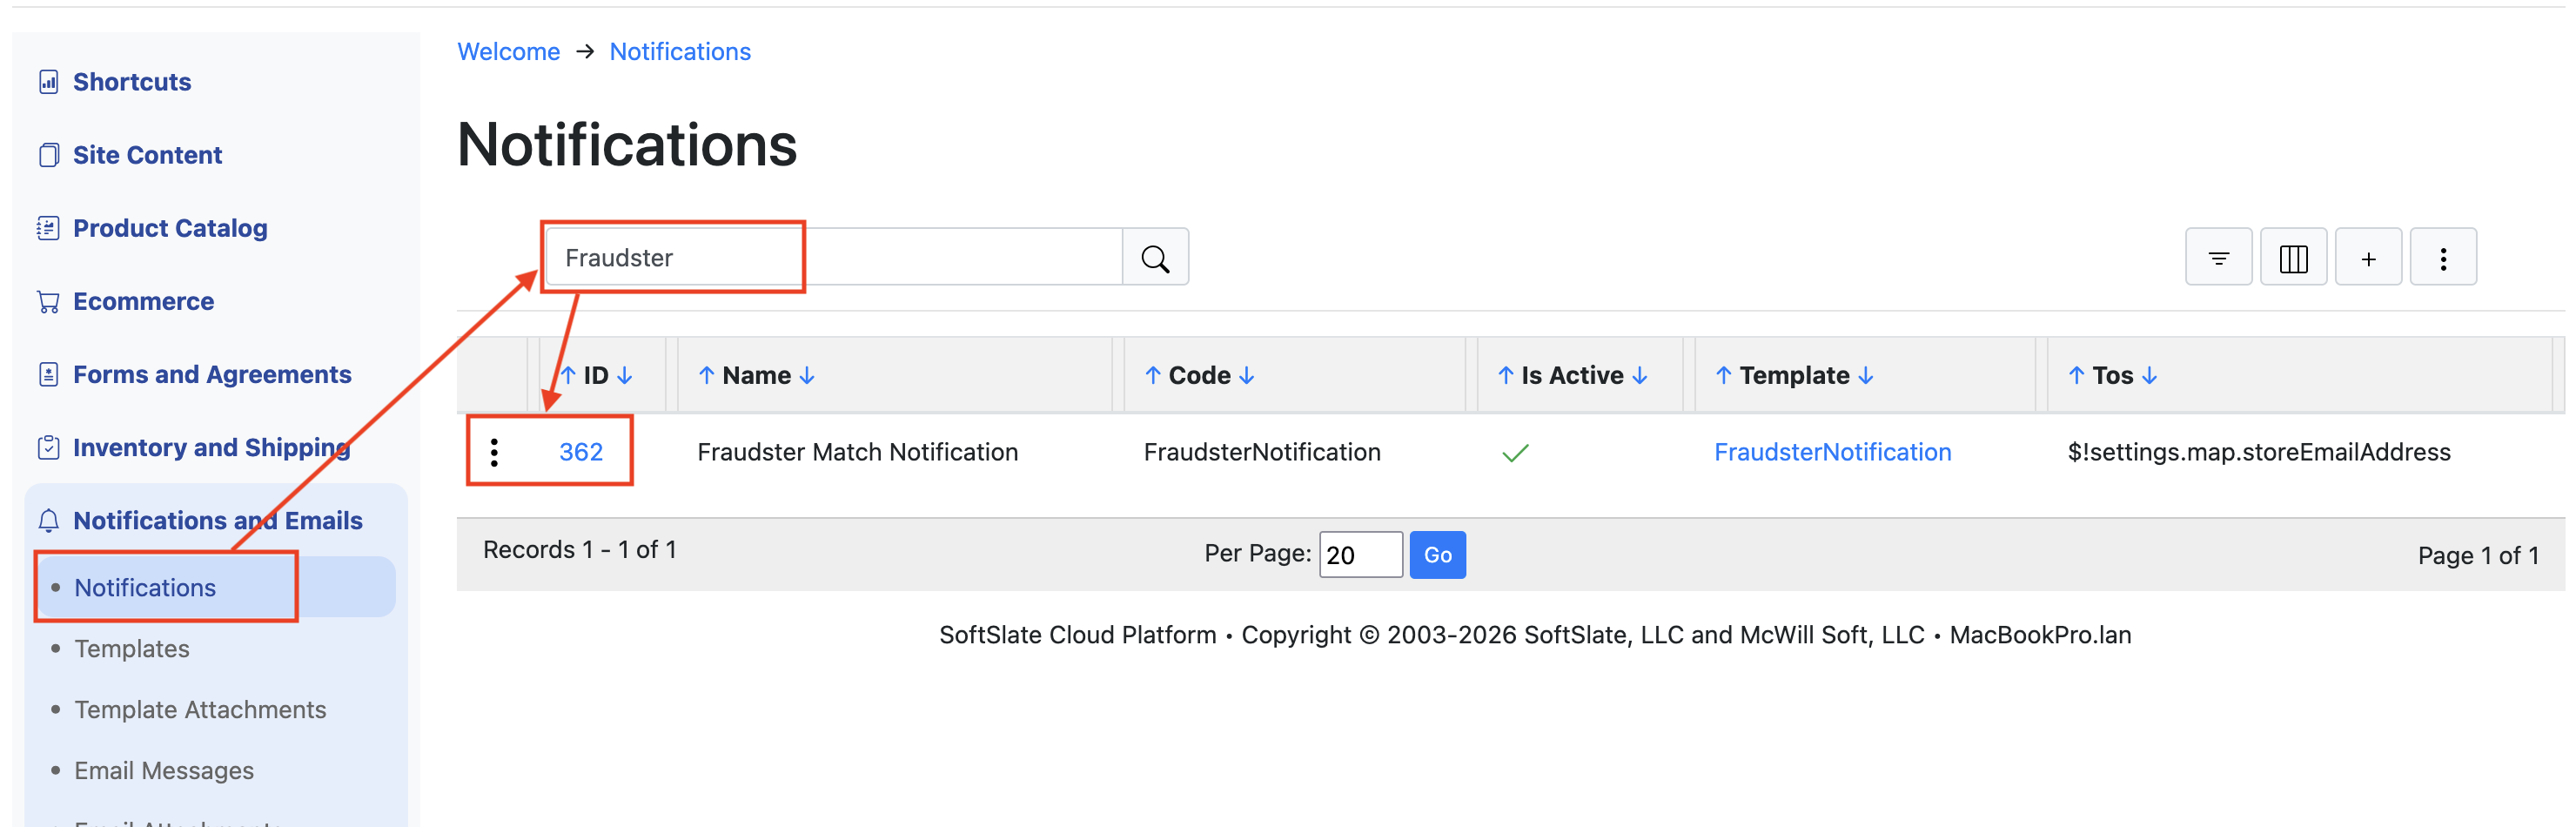Sort Code column ascending with up arrow

click(x=1152, y=375)
